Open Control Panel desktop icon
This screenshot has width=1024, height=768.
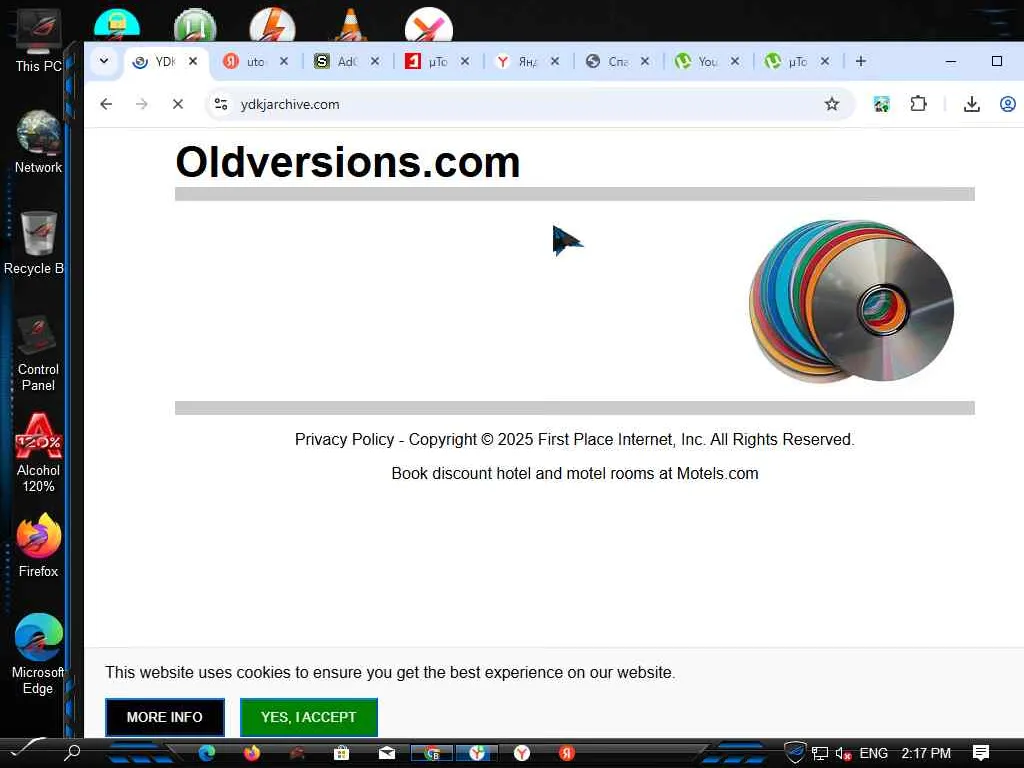pyautogui.click(x=38, y=353)
